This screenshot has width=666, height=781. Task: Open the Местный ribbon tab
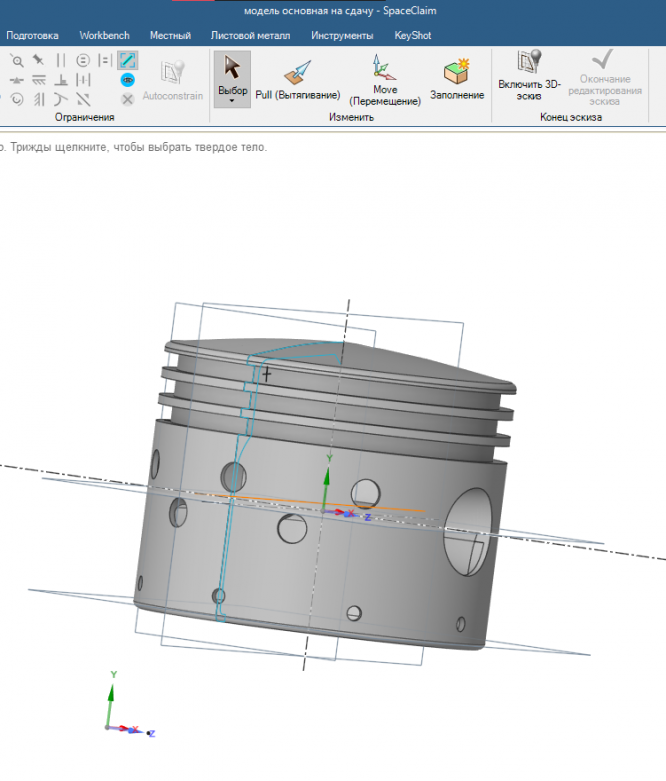click(x=170, y=35)
